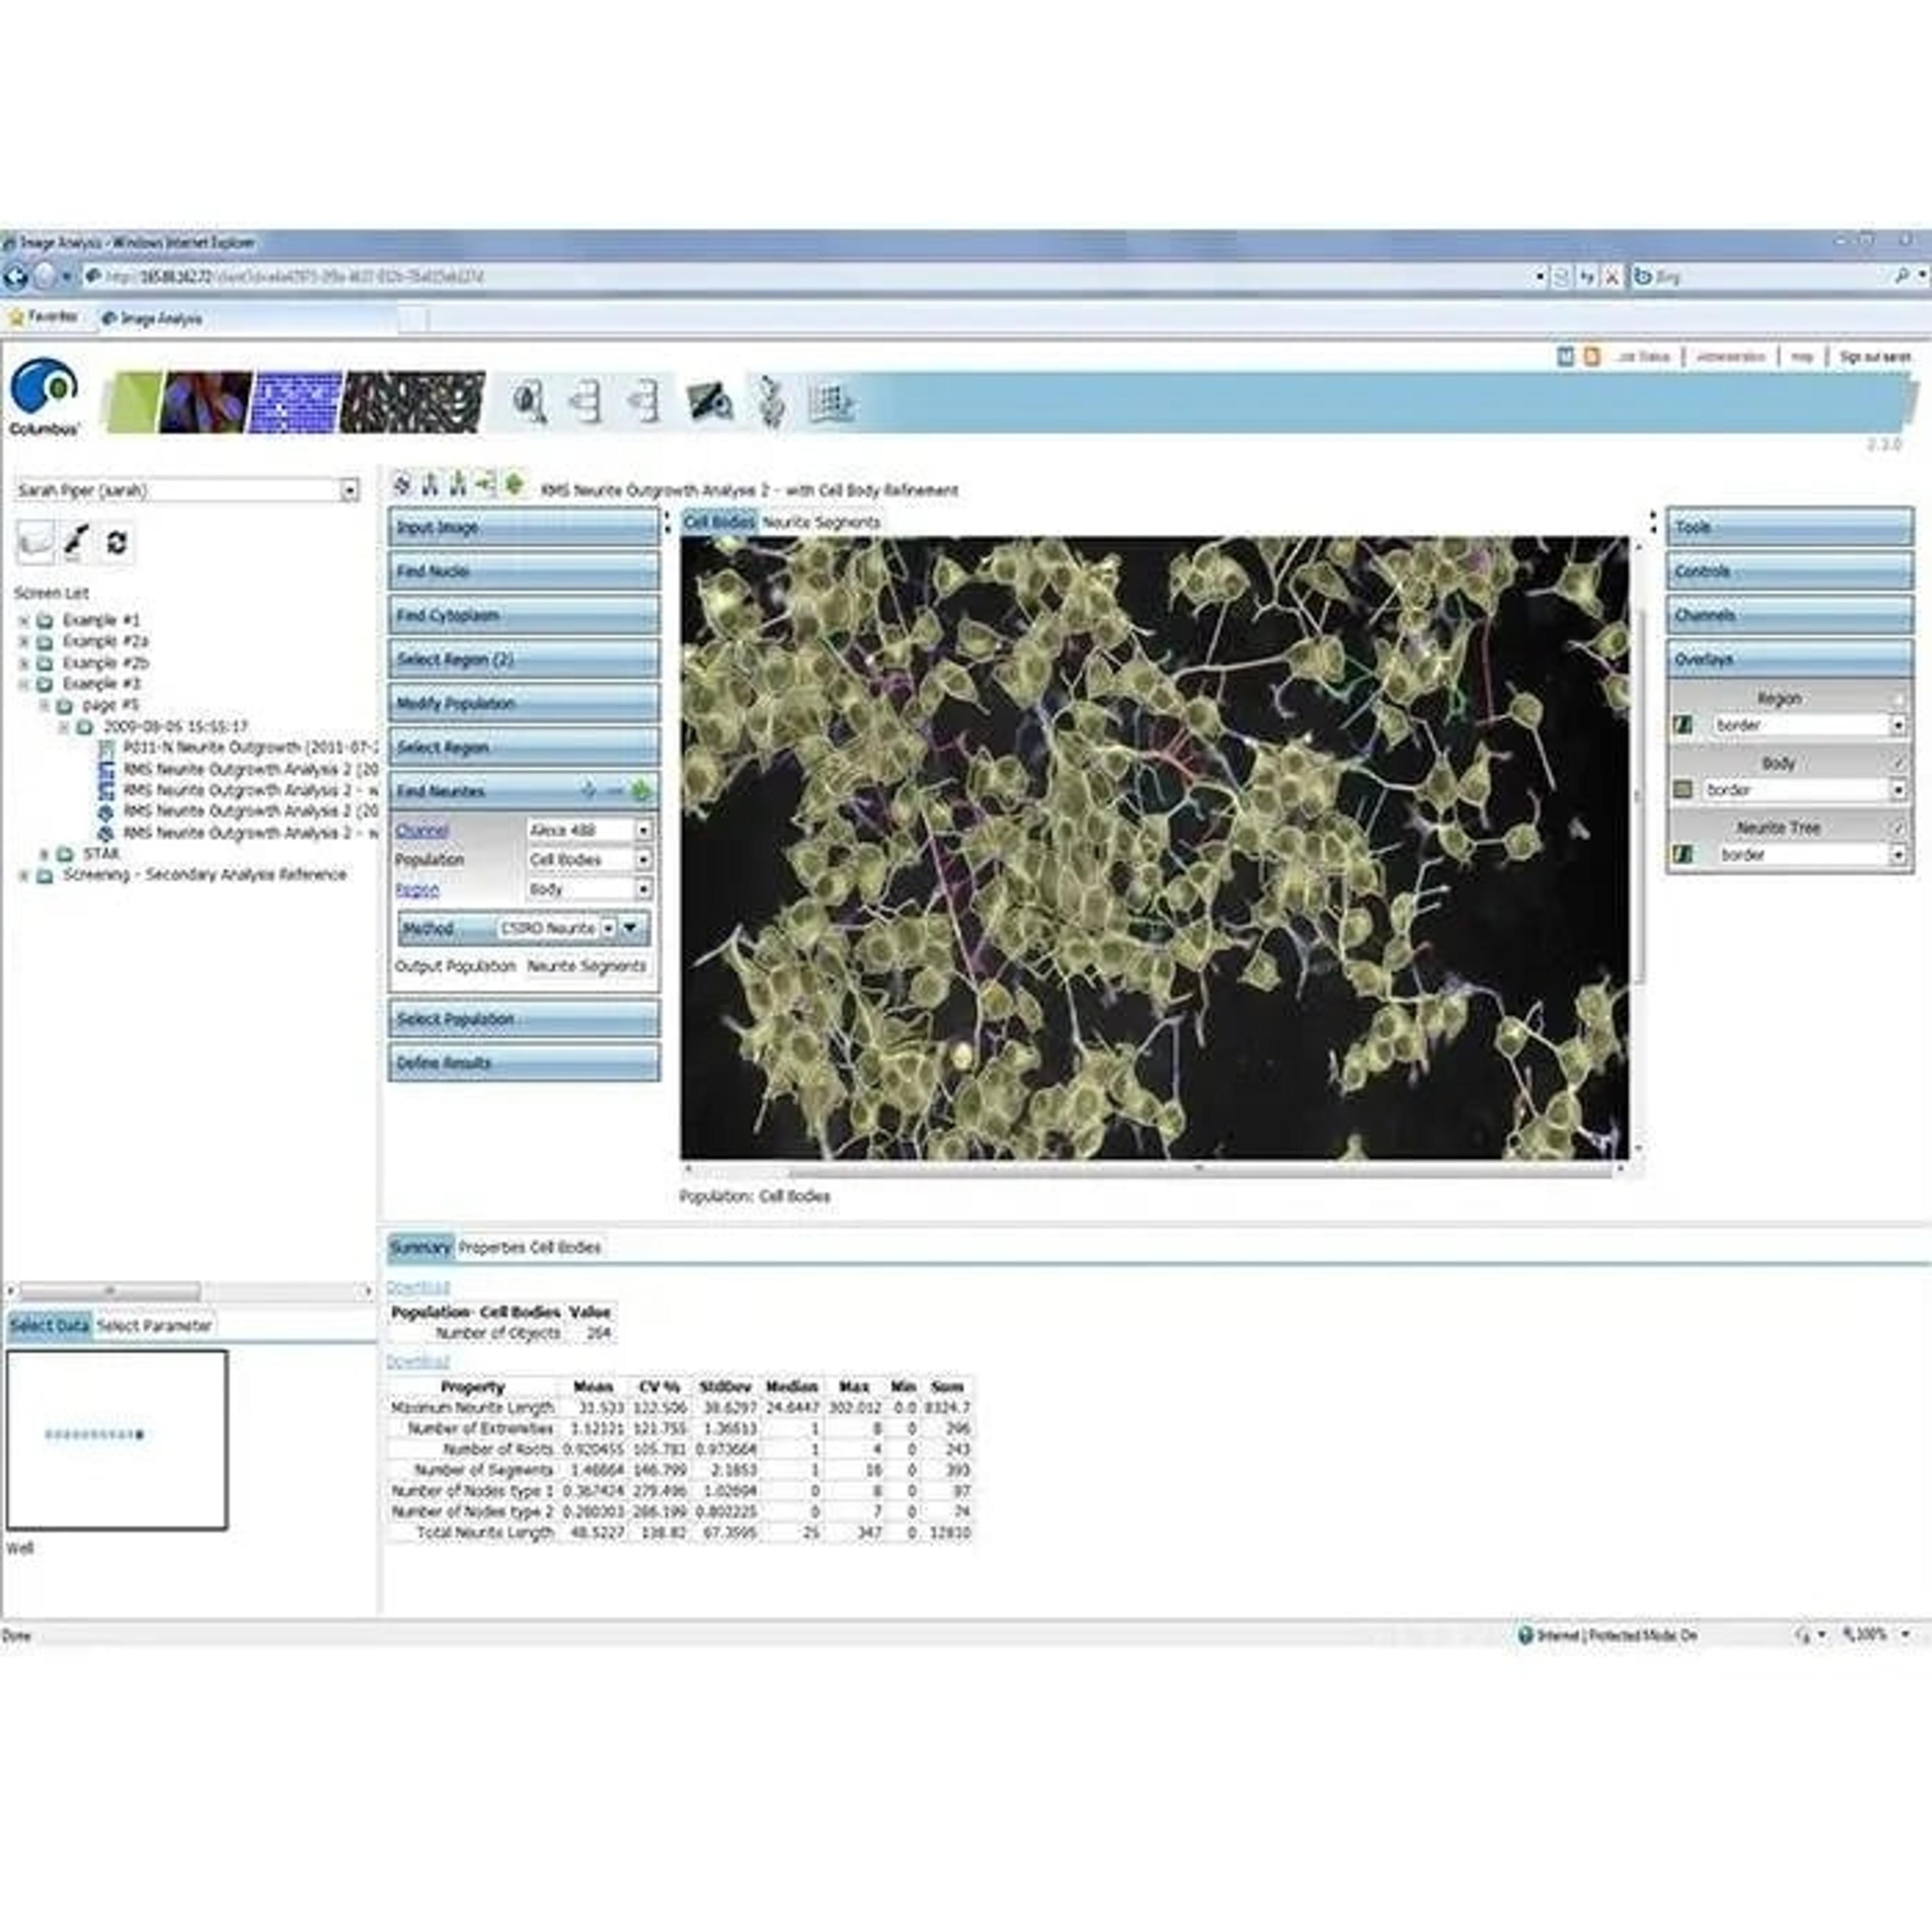Click the magnifier image search toolbar icon
This screenshot has width=1932, height=1932.
[528, 402]
